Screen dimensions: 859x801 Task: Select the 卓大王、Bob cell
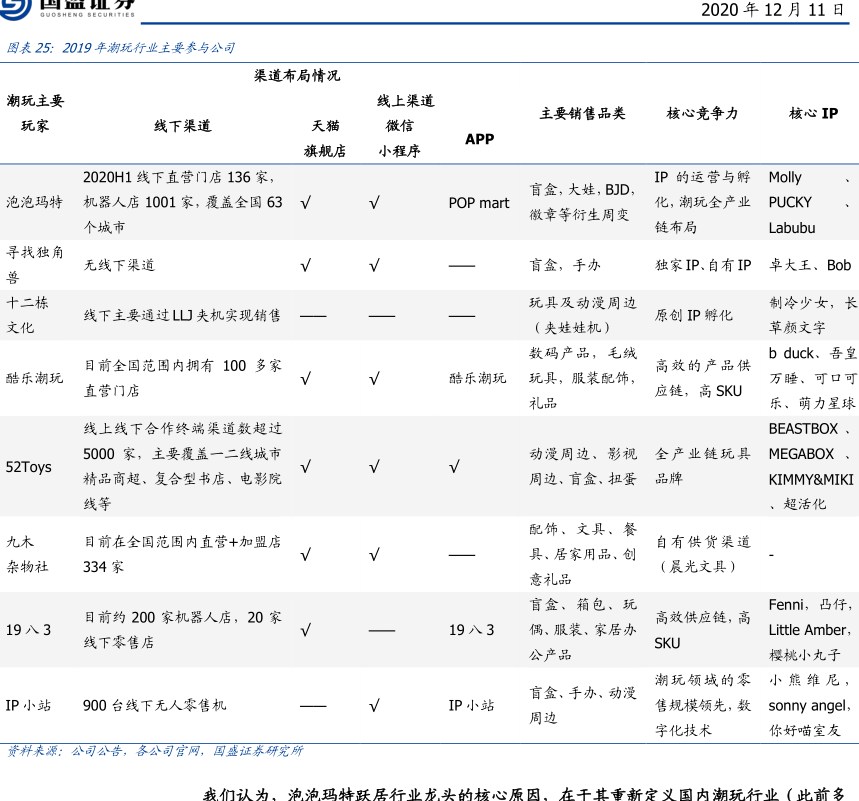coord(810,265)
